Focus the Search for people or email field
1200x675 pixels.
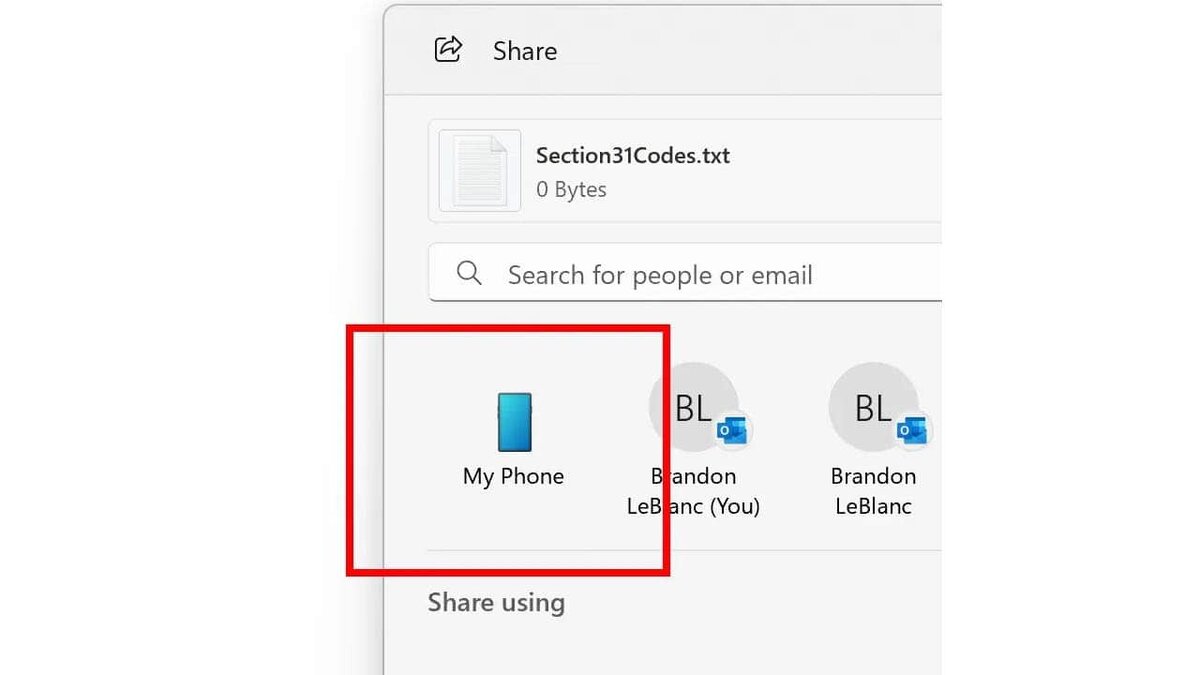click(685, 274)
